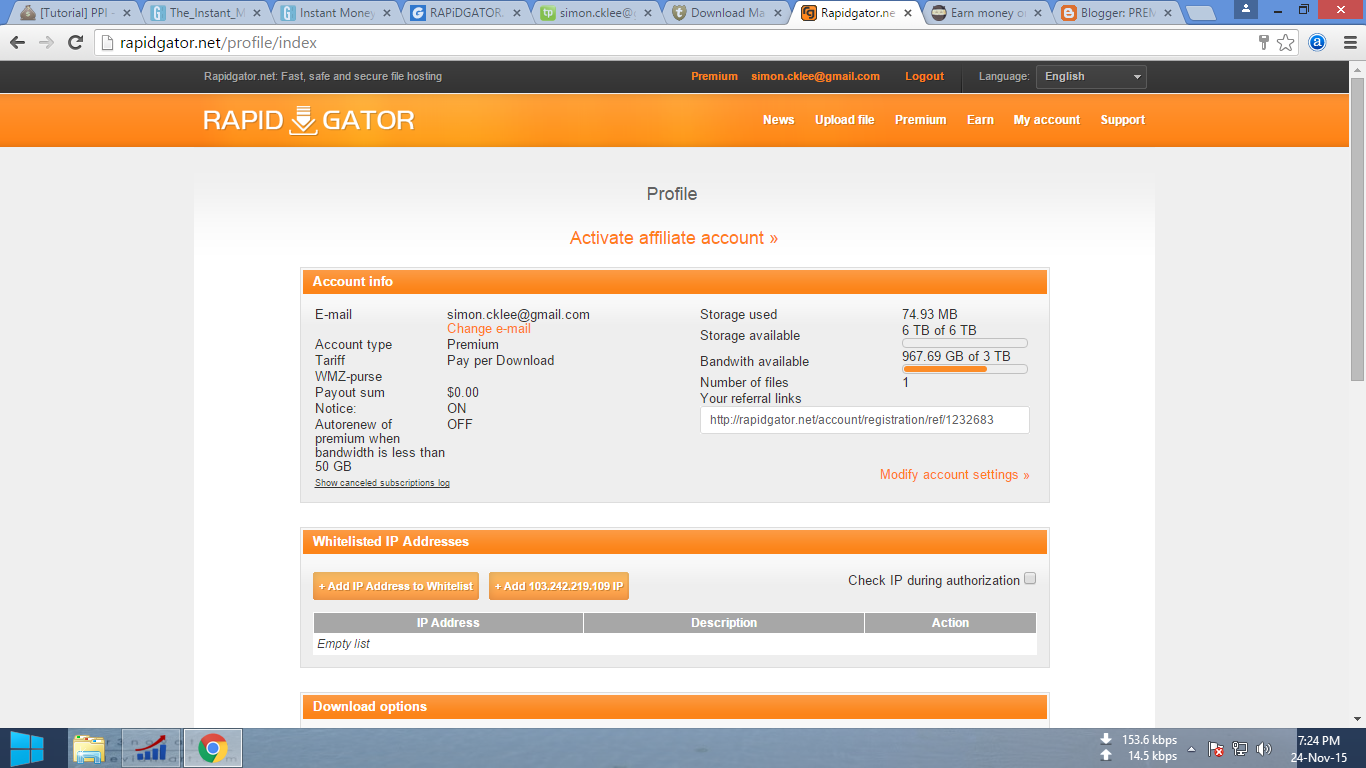This screenshot has height=768, width=1366.
Task: Open Earn in the navigation menu
Action: tap(980, 120)
